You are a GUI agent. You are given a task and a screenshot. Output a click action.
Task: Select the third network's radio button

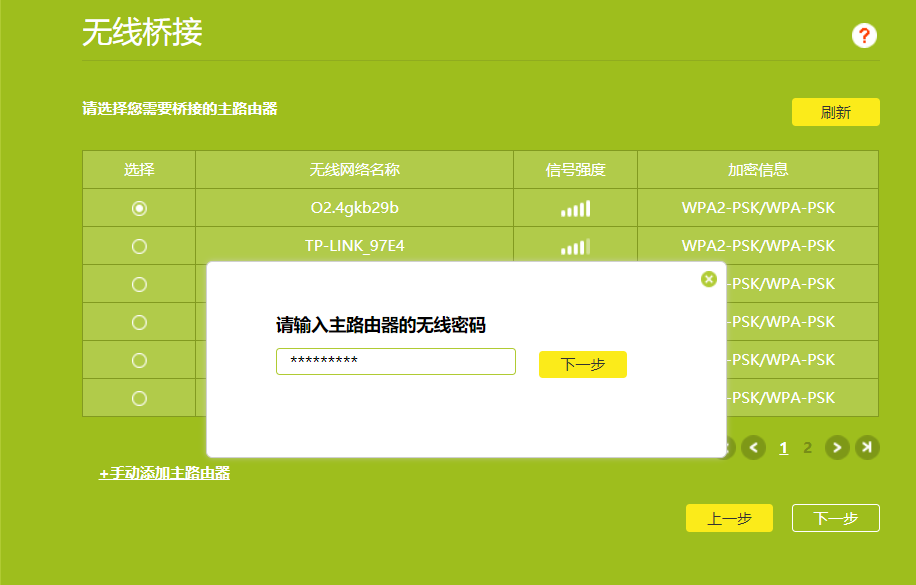139,283
